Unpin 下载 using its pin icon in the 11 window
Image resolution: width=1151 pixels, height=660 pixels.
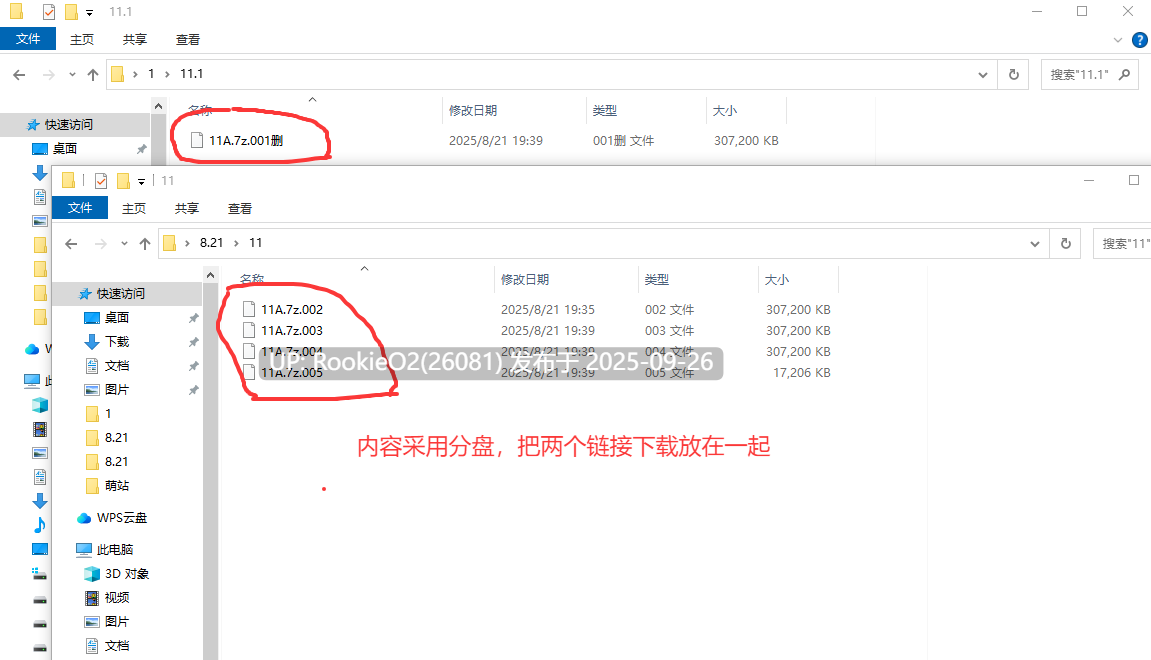[193, 342]
